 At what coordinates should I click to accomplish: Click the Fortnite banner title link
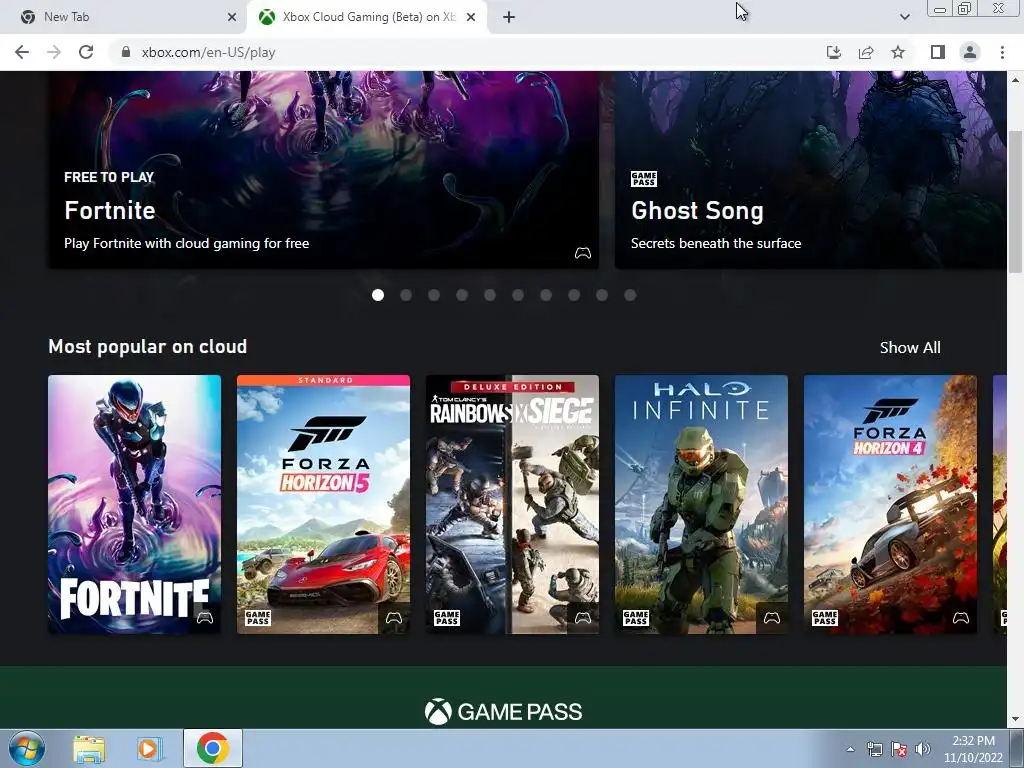pyautogui.click(x=110, y=210)
